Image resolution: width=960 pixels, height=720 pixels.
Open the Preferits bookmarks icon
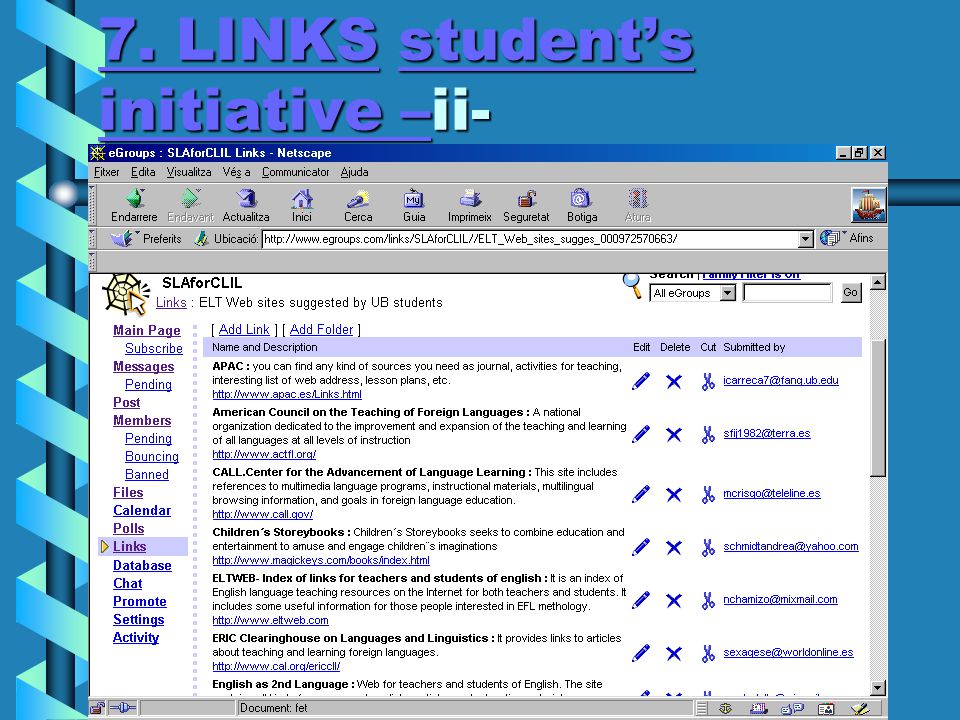pos(122,238)
